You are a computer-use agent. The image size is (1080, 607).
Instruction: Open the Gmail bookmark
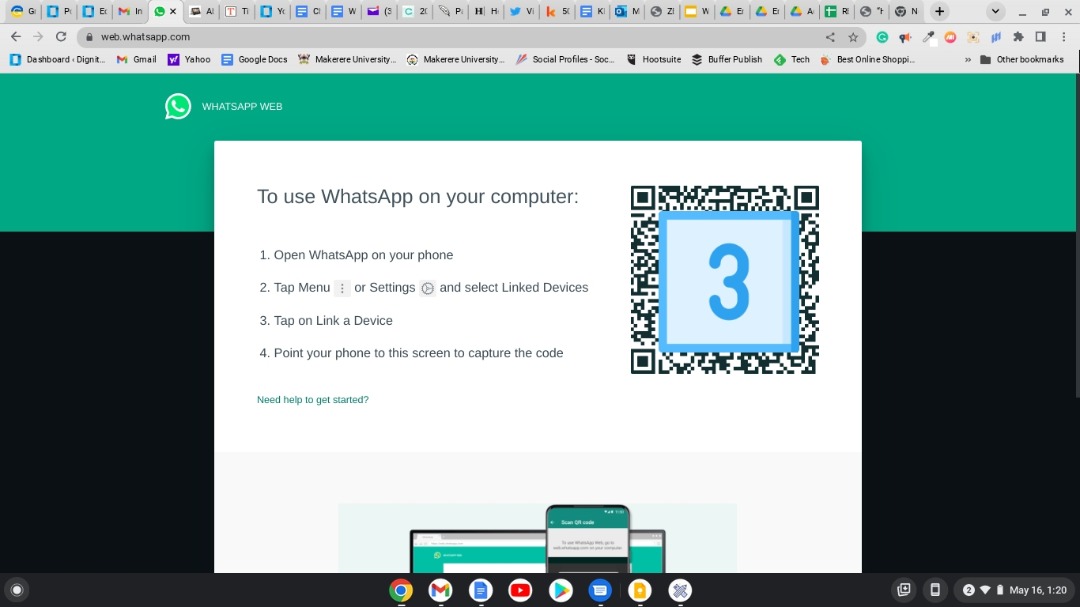(136, 59)
